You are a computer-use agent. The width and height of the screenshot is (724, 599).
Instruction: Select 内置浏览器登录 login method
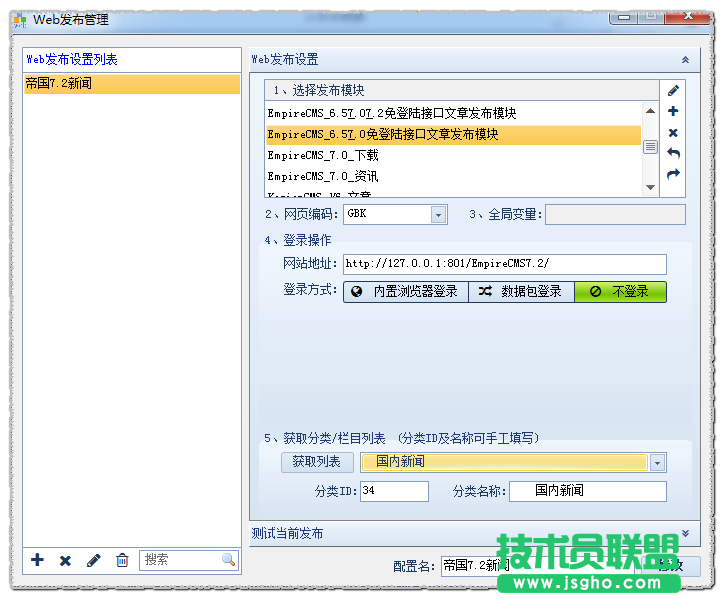click(406, 292)
